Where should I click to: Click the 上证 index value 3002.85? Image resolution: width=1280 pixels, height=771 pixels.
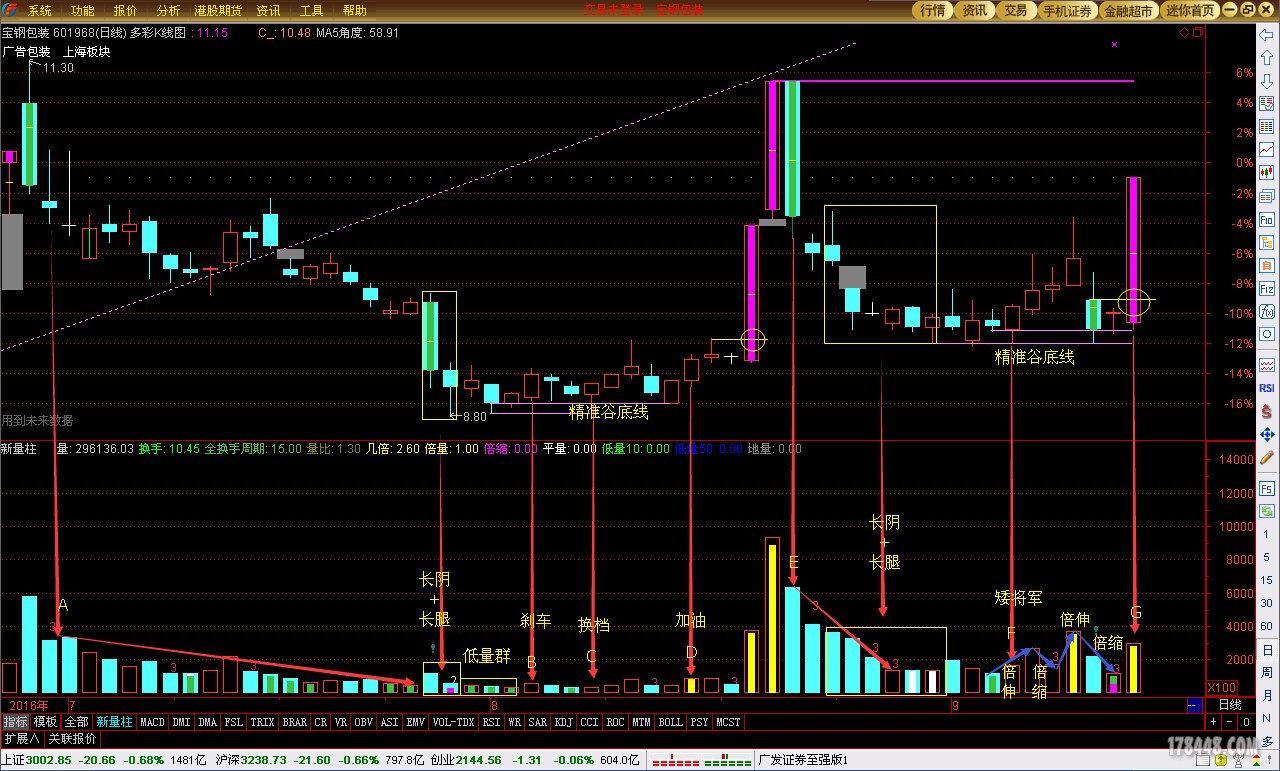[x=49, y=761]
